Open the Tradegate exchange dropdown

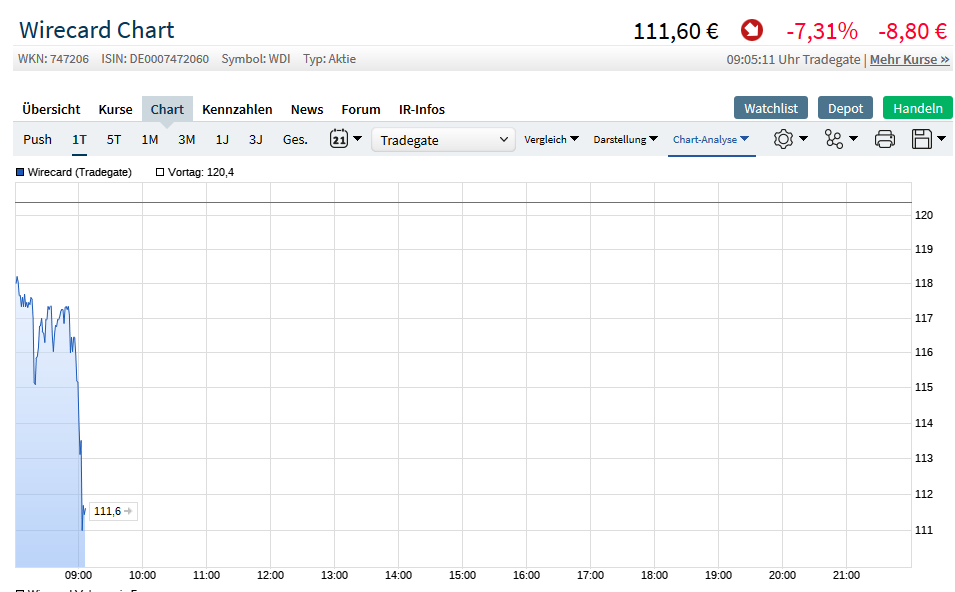(443, 140)
